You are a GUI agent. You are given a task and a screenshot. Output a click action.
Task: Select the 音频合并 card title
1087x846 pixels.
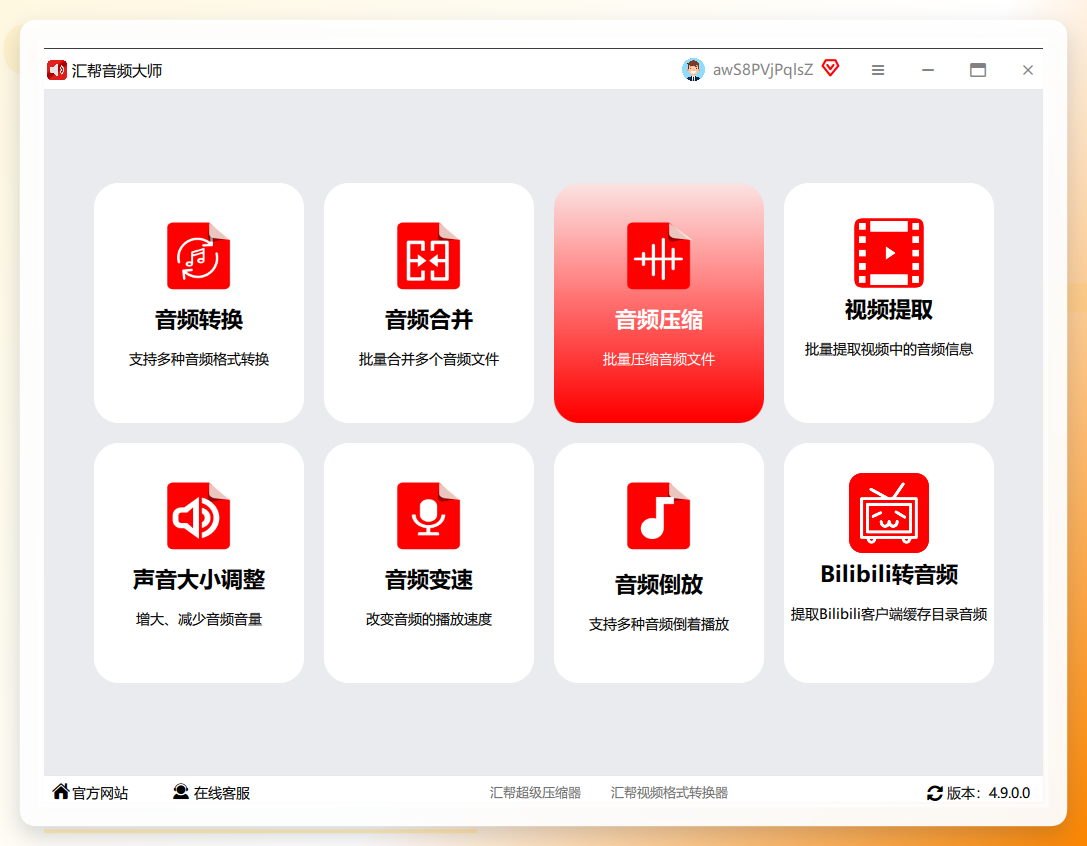pyautogui.click(x=429, y=320)
